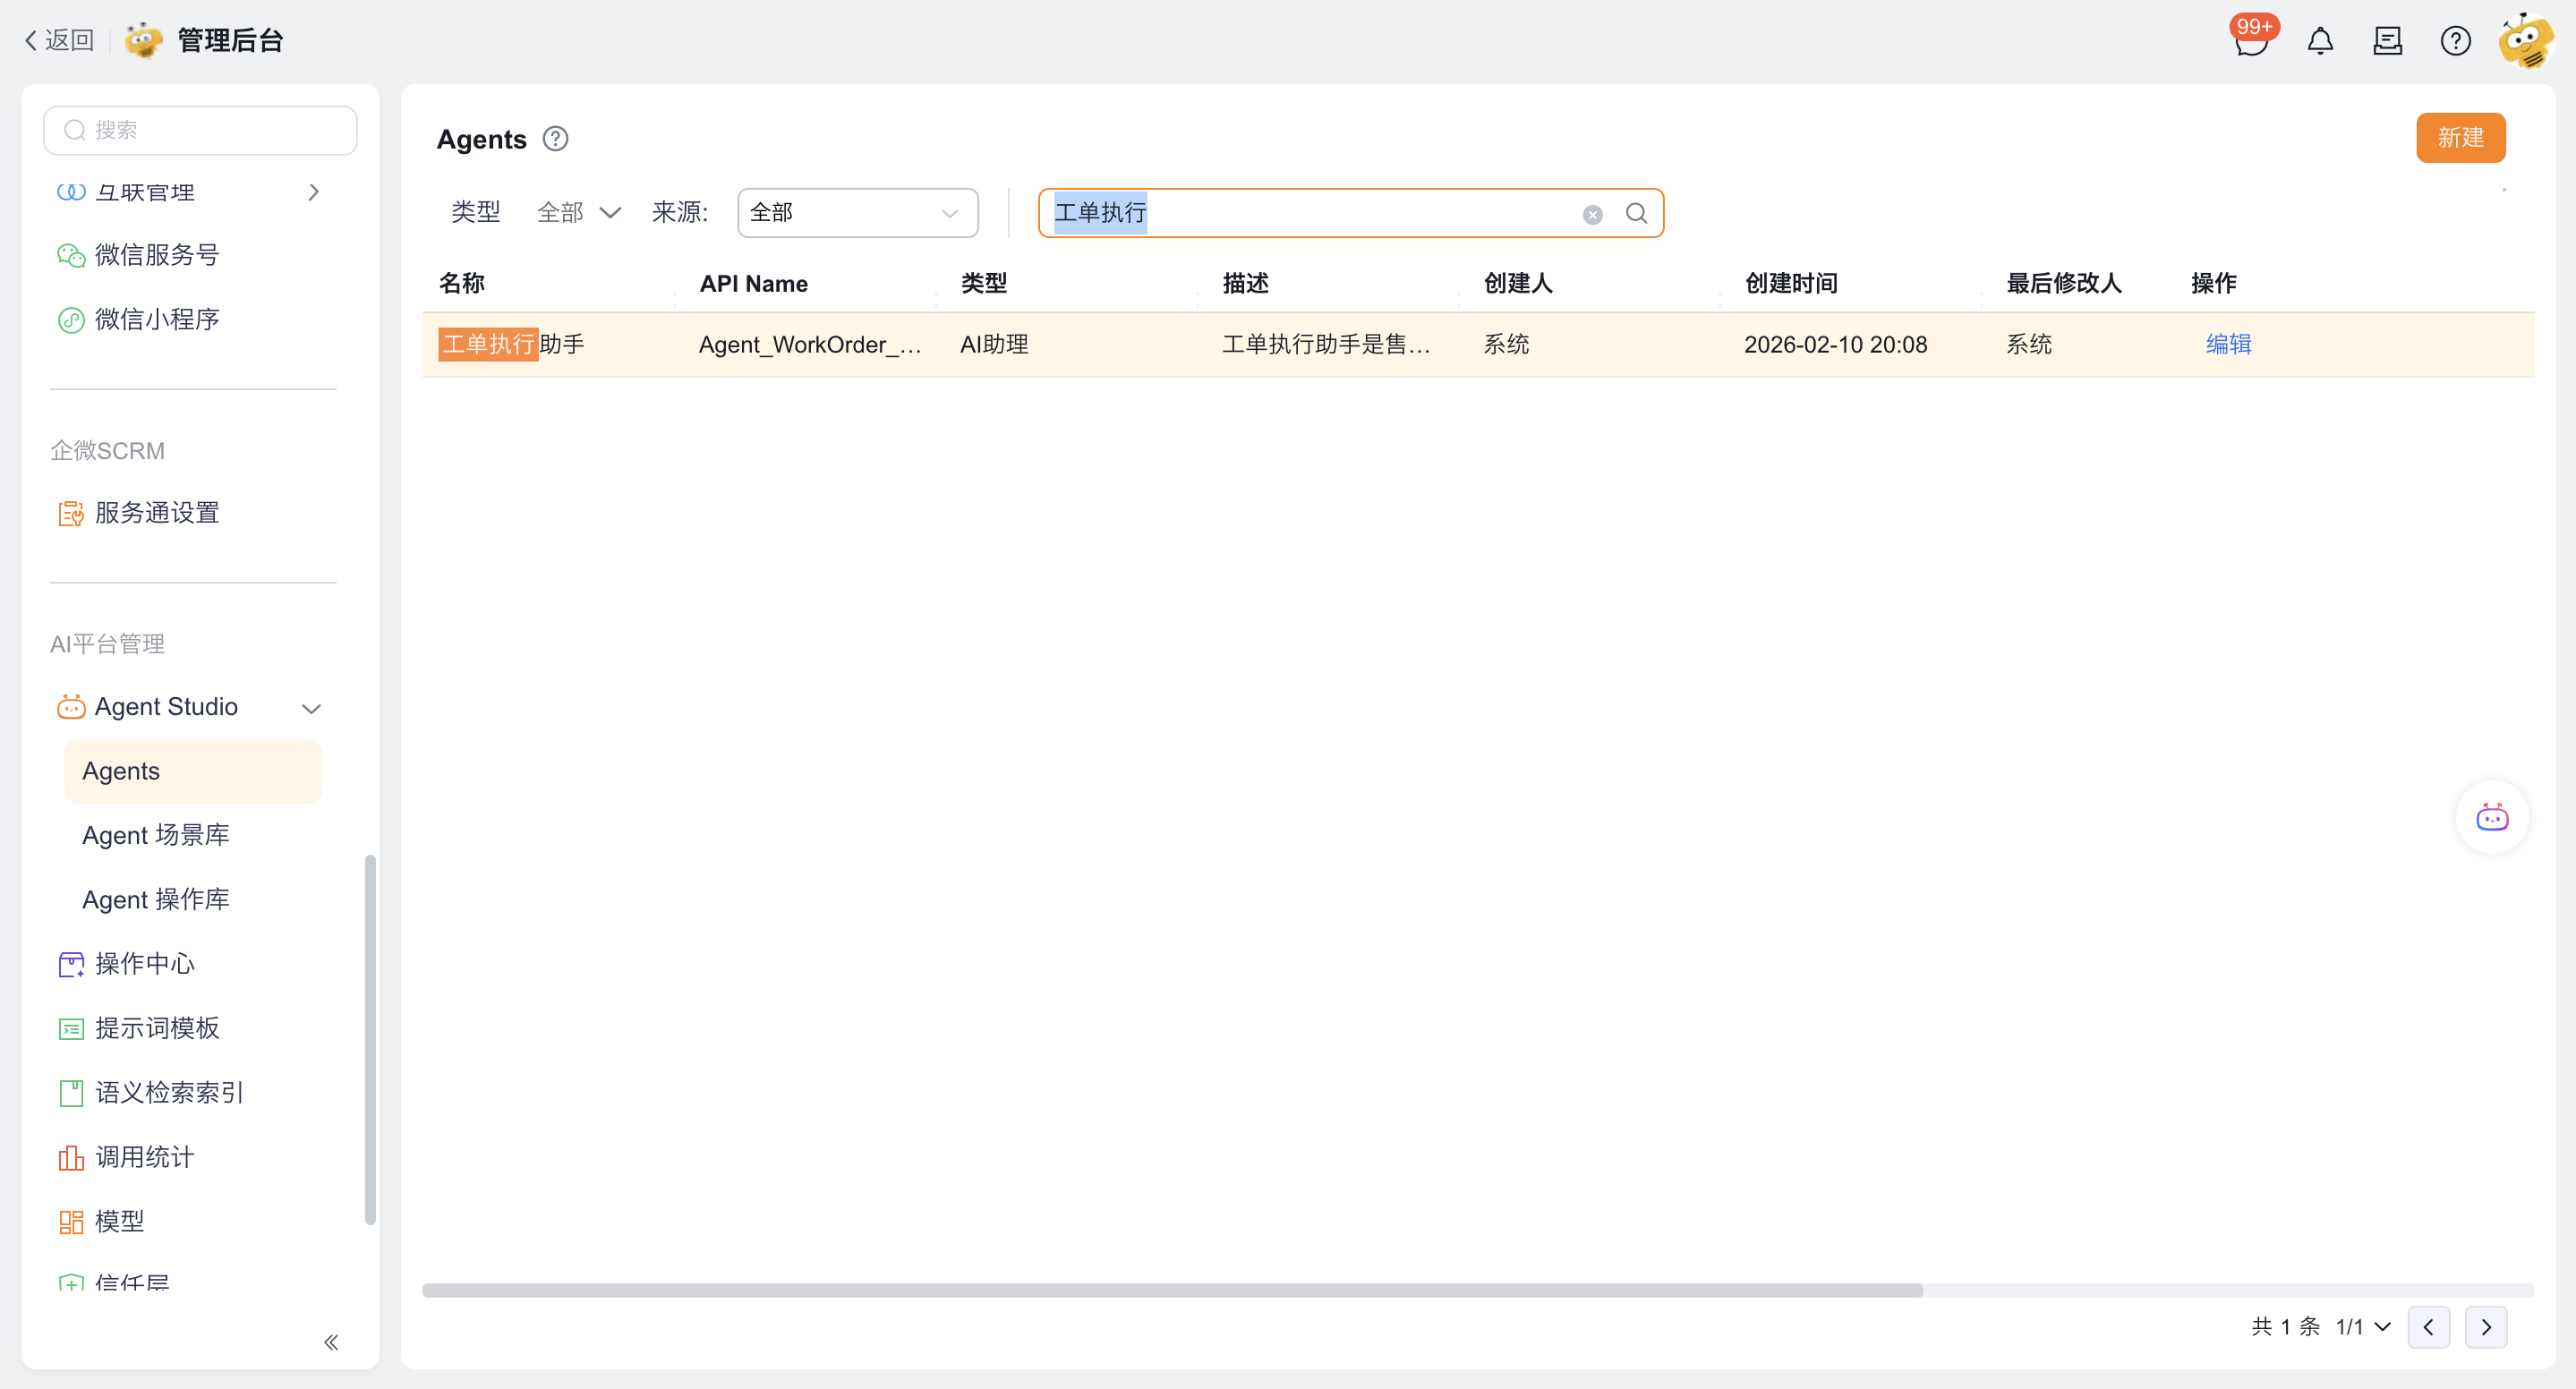2576x1389 pixels.
Task: Open the task list icon in header
Action: coord(2387,42)
